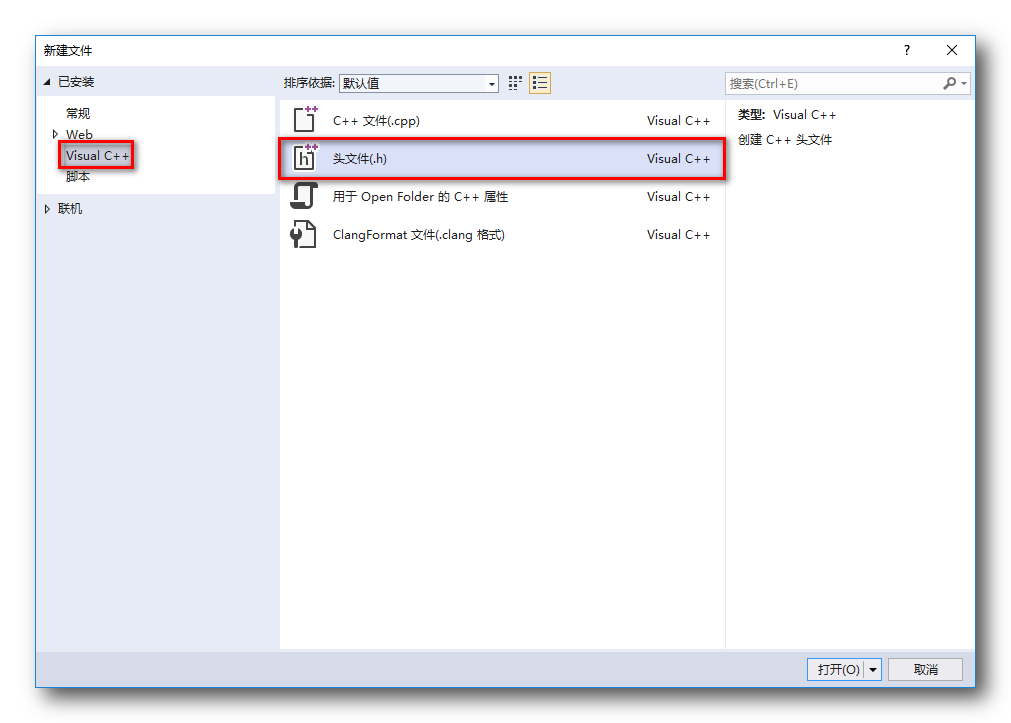Click the header file (.h) template icon
The width and height of the screenshot is (1011, 723).
tap(305, 157)
